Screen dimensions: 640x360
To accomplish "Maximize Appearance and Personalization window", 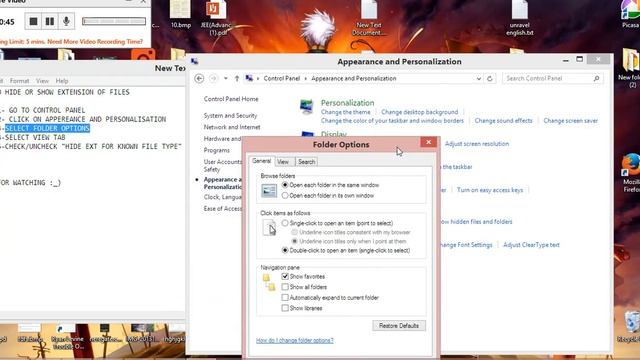I will 580,60.
